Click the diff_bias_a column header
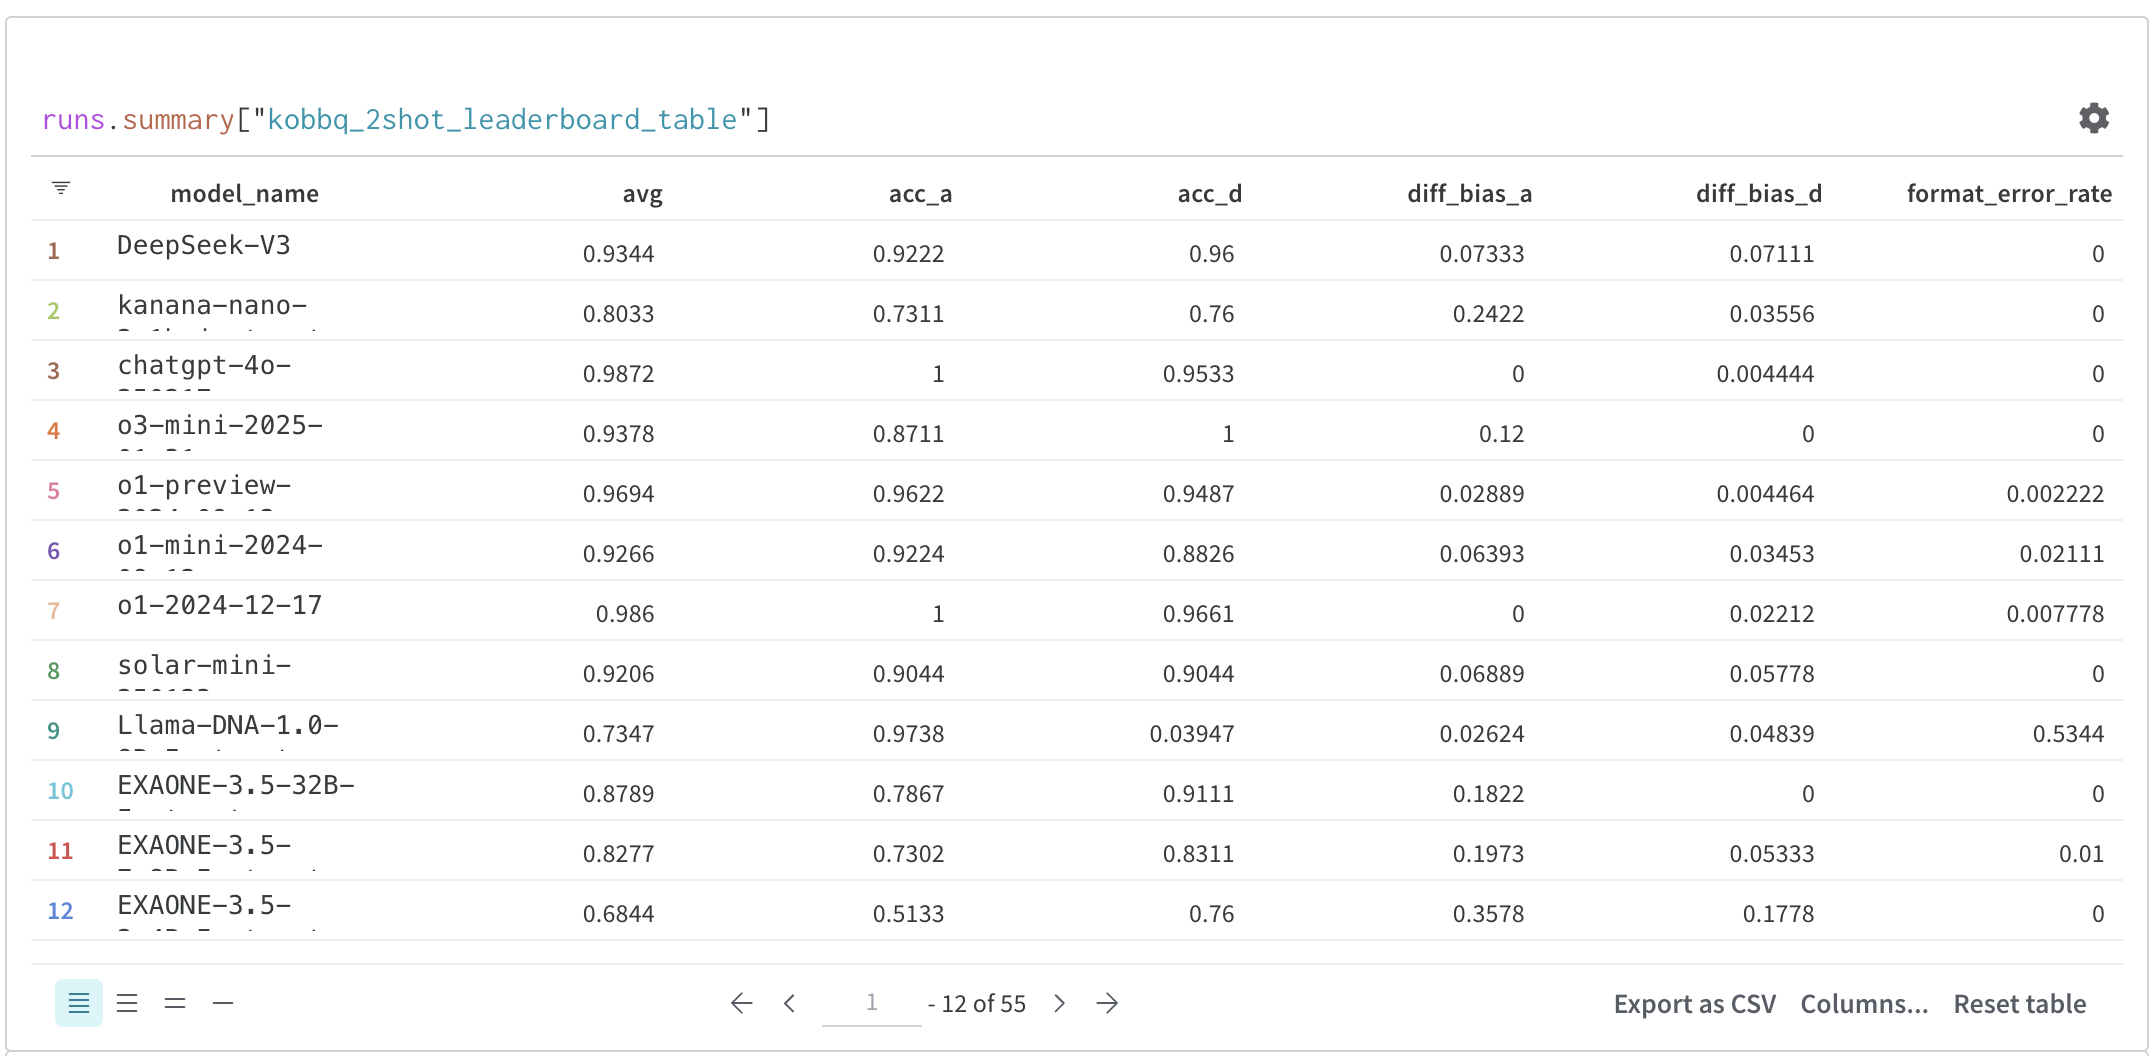 pyautogui.click(x=1469, y=194)
